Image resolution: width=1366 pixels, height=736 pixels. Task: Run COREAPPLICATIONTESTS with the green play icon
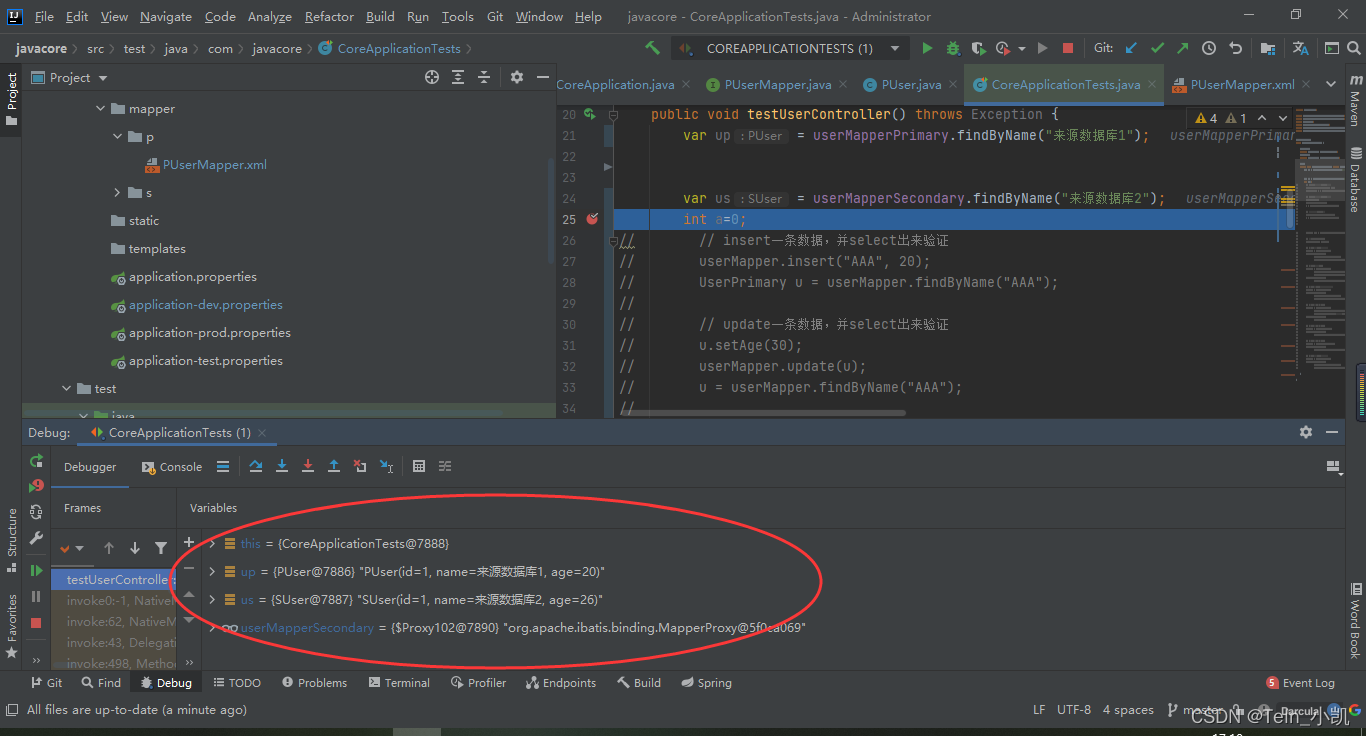tap(927, 48)
